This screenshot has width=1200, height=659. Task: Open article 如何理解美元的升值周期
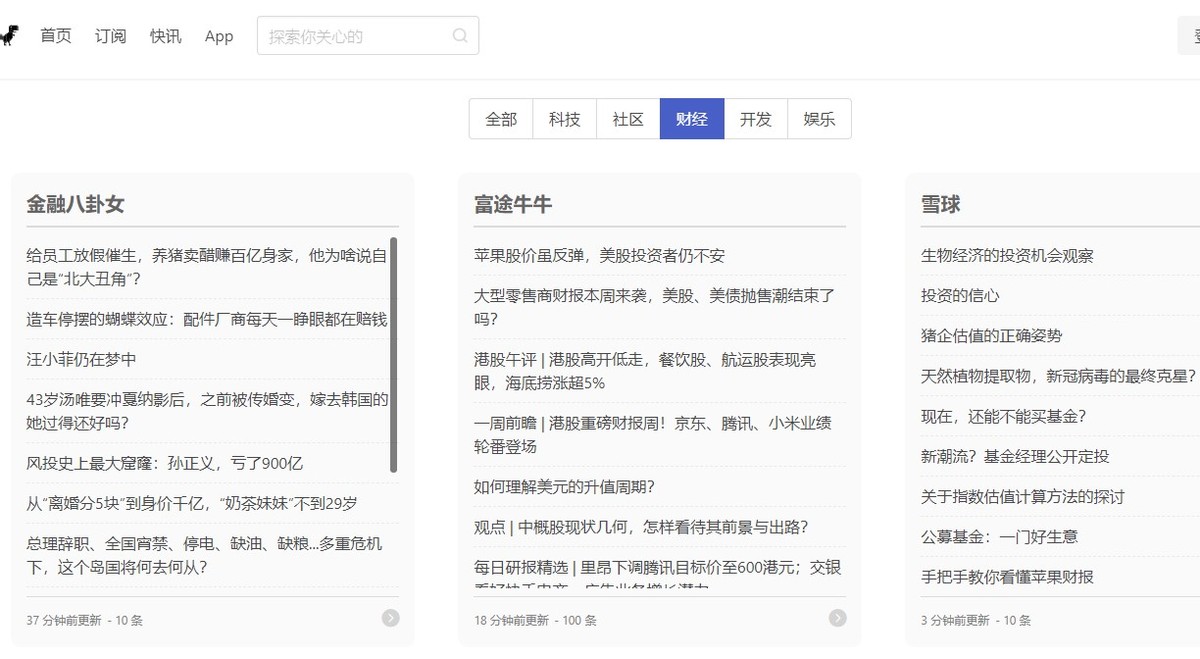tap(565, 487)
